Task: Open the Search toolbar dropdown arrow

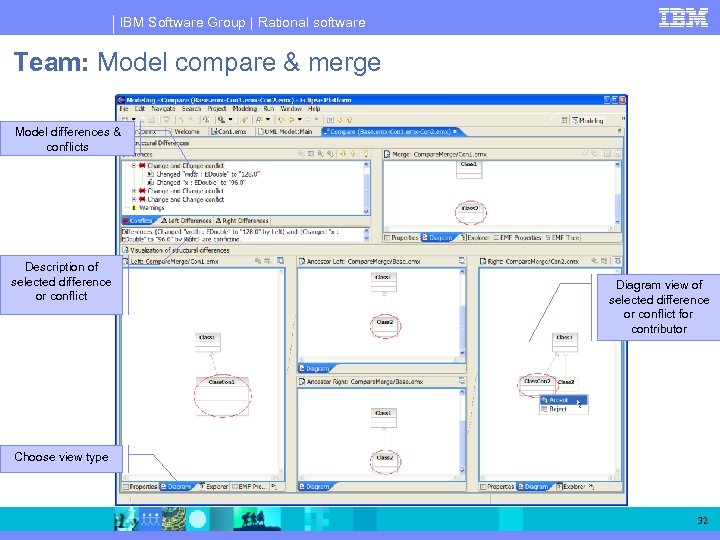Action: tap(231, 120)
